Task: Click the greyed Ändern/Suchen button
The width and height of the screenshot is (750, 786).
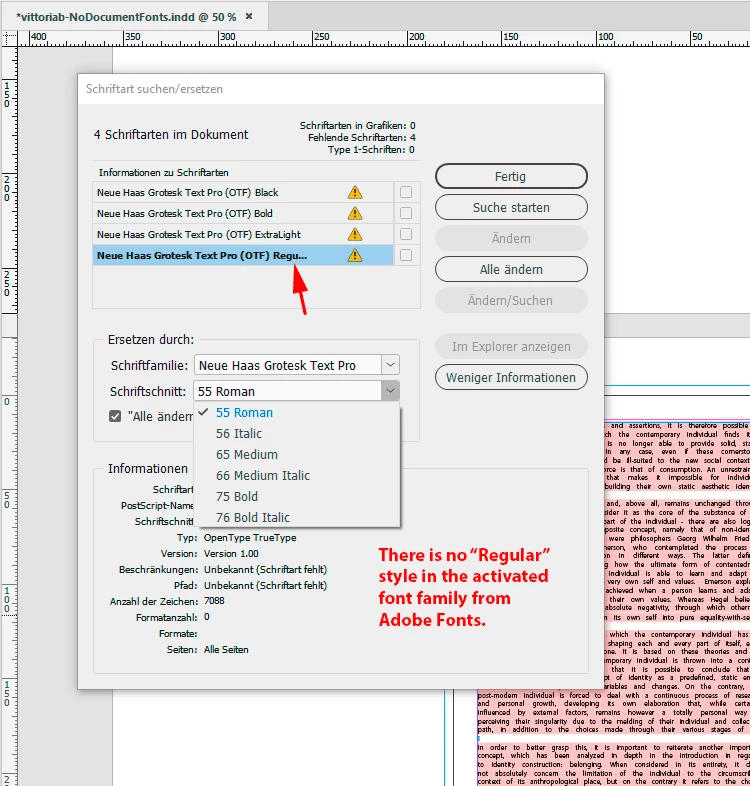Action: coord(511,301)
